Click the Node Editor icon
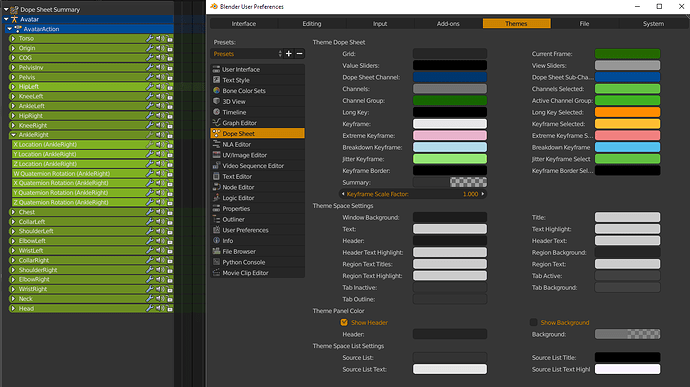Viewport: 690px width, 387px height. coord(217,187)
